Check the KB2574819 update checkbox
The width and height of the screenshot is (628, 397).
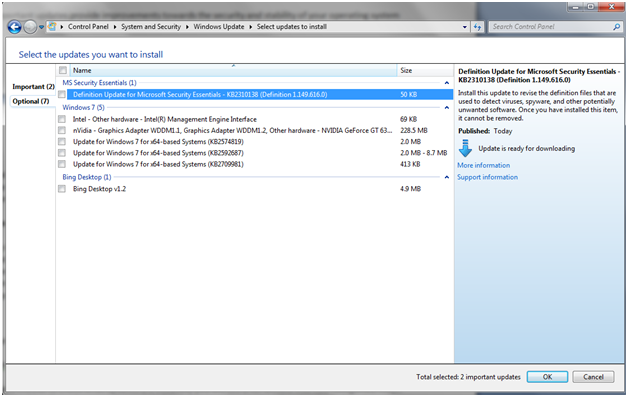pyautogui.click(x=62, y=141)
